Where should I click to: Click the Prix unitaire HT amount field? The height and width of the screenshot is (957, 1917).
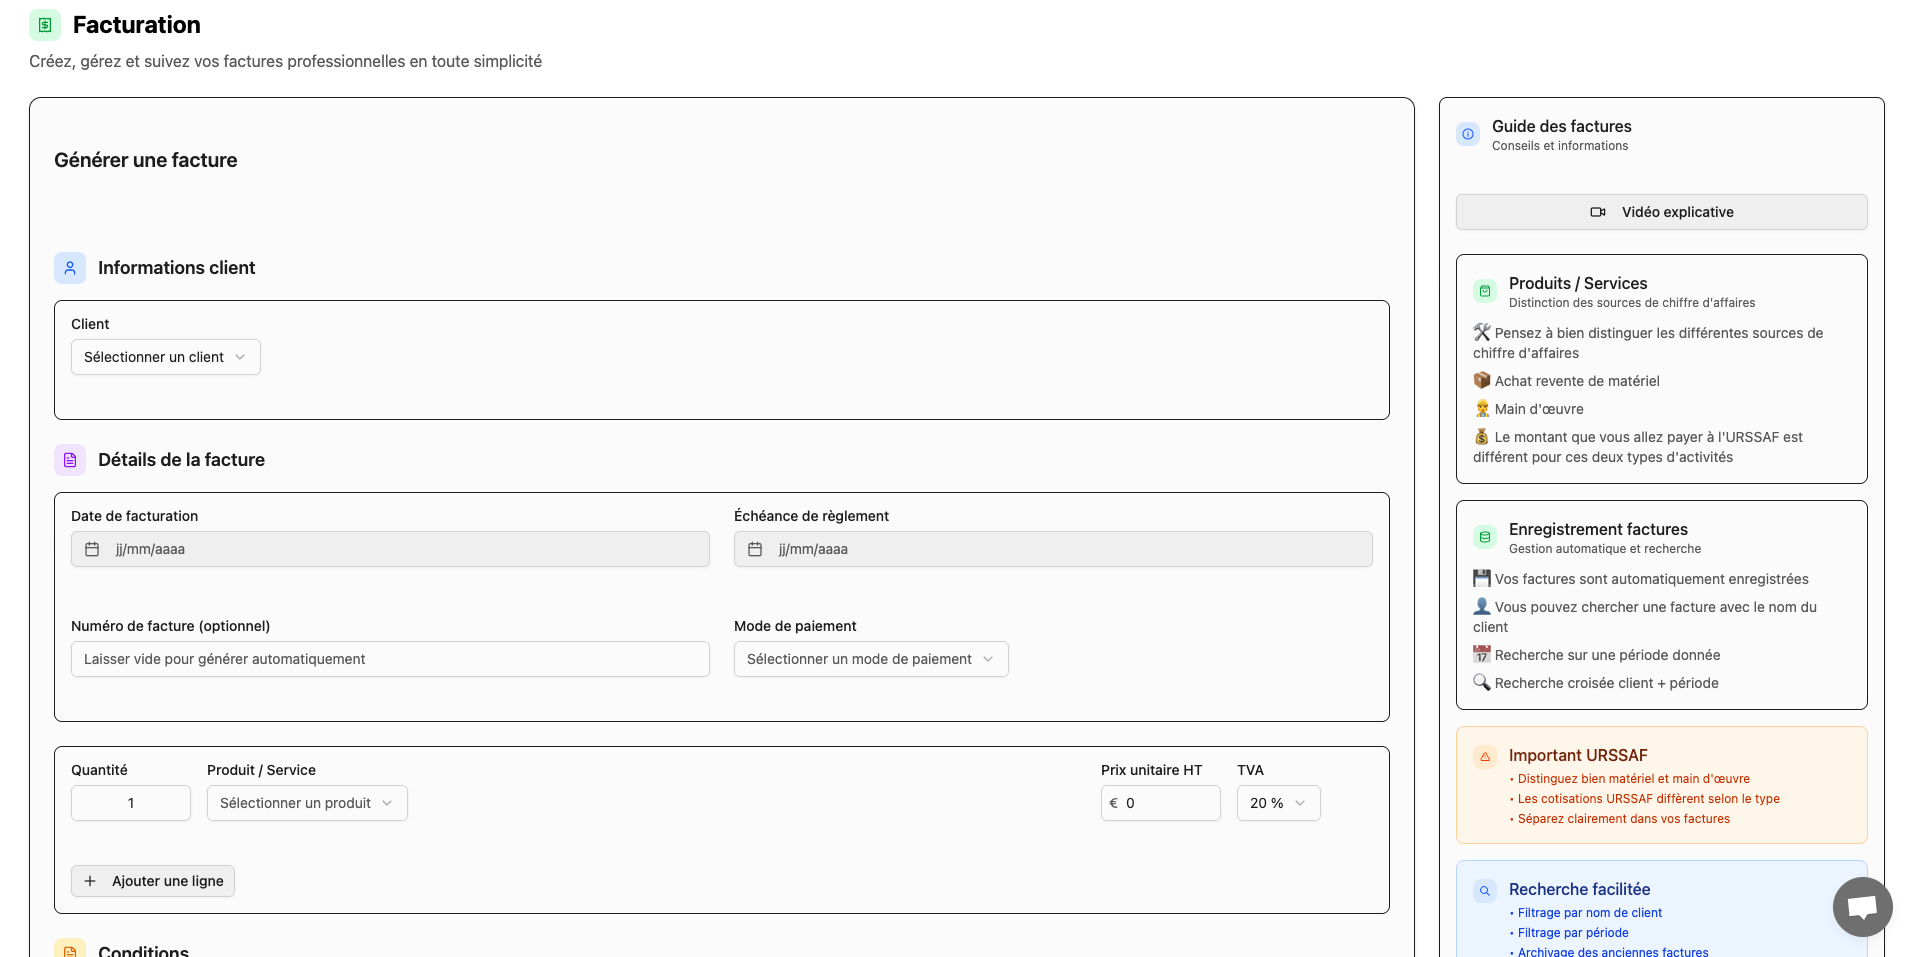coord(1161,803)
